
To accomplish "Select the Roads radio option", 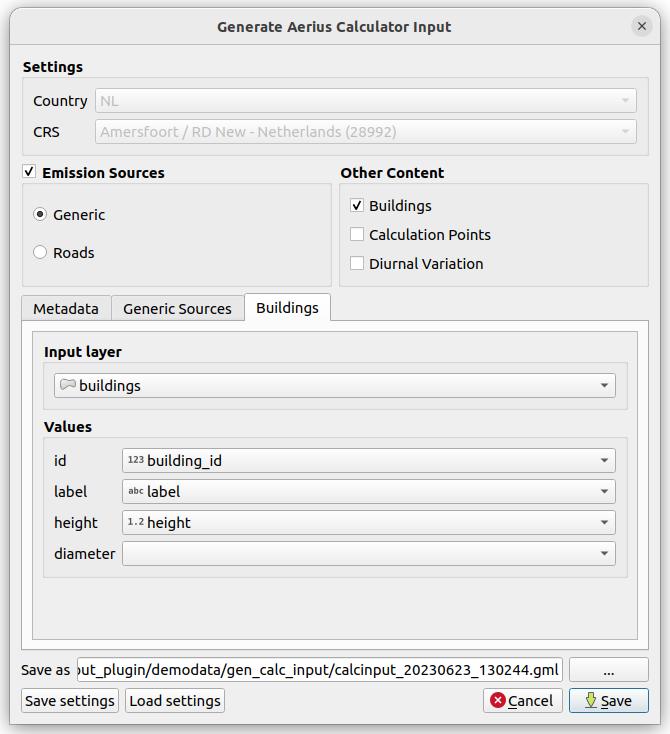I will point(40,253).
